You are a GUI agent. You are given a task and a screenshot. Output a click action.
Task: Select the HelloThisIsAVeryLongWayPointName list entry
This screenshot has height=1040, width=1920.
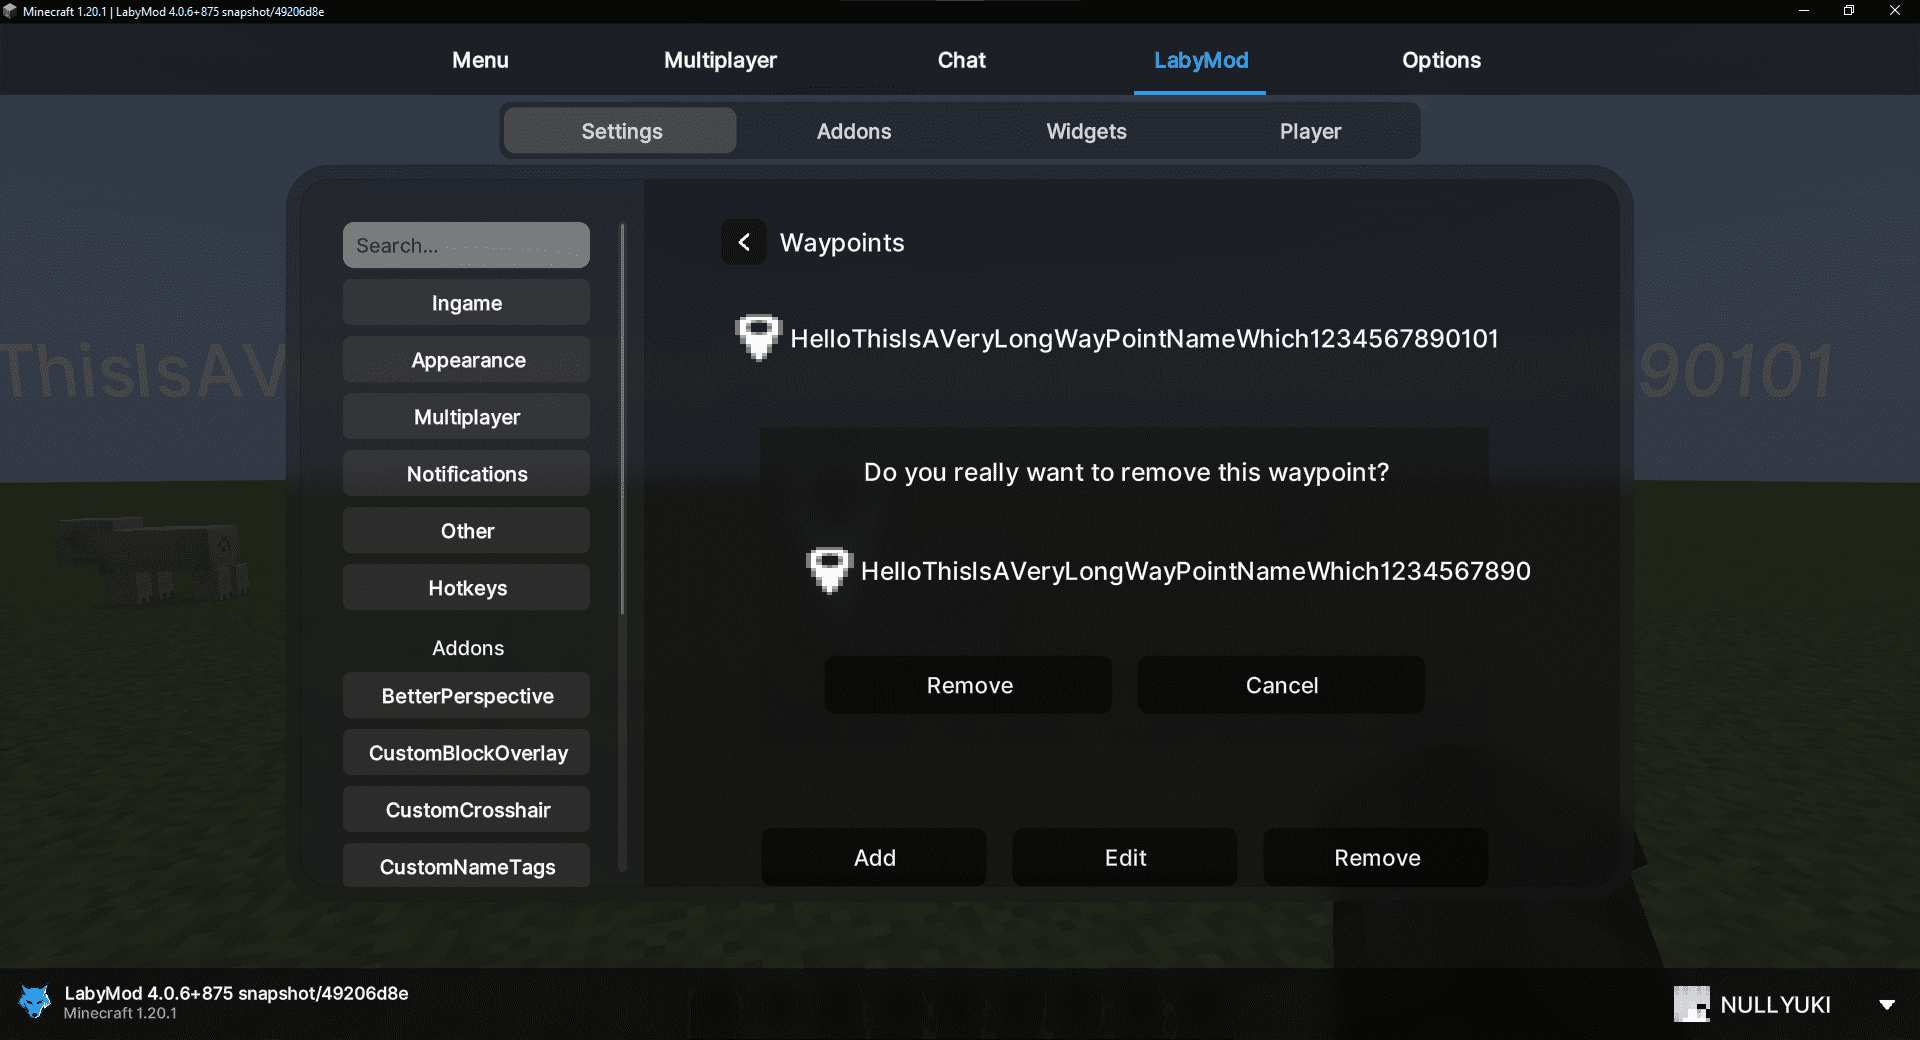point(1117,338)
